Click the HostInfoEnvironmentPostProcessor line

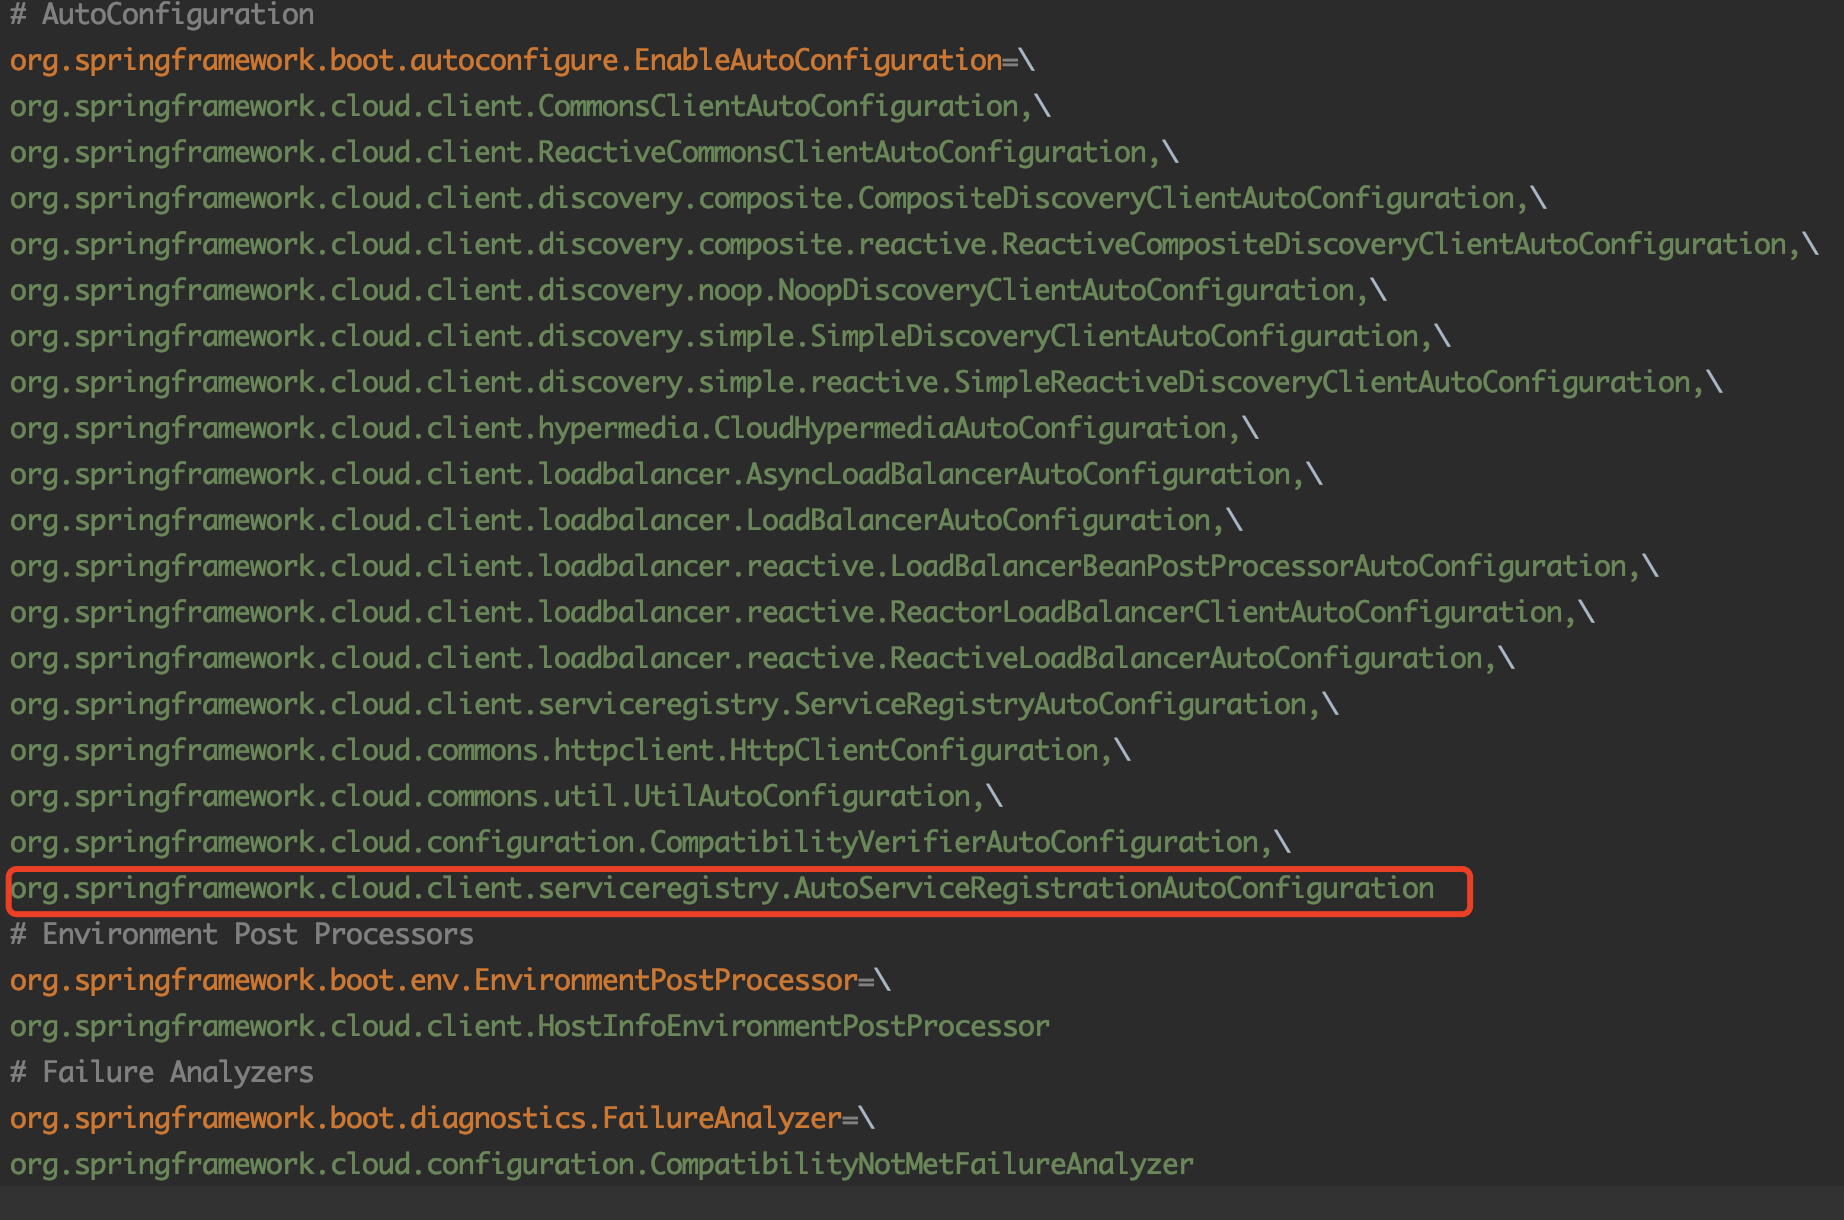coord(530,1027)
